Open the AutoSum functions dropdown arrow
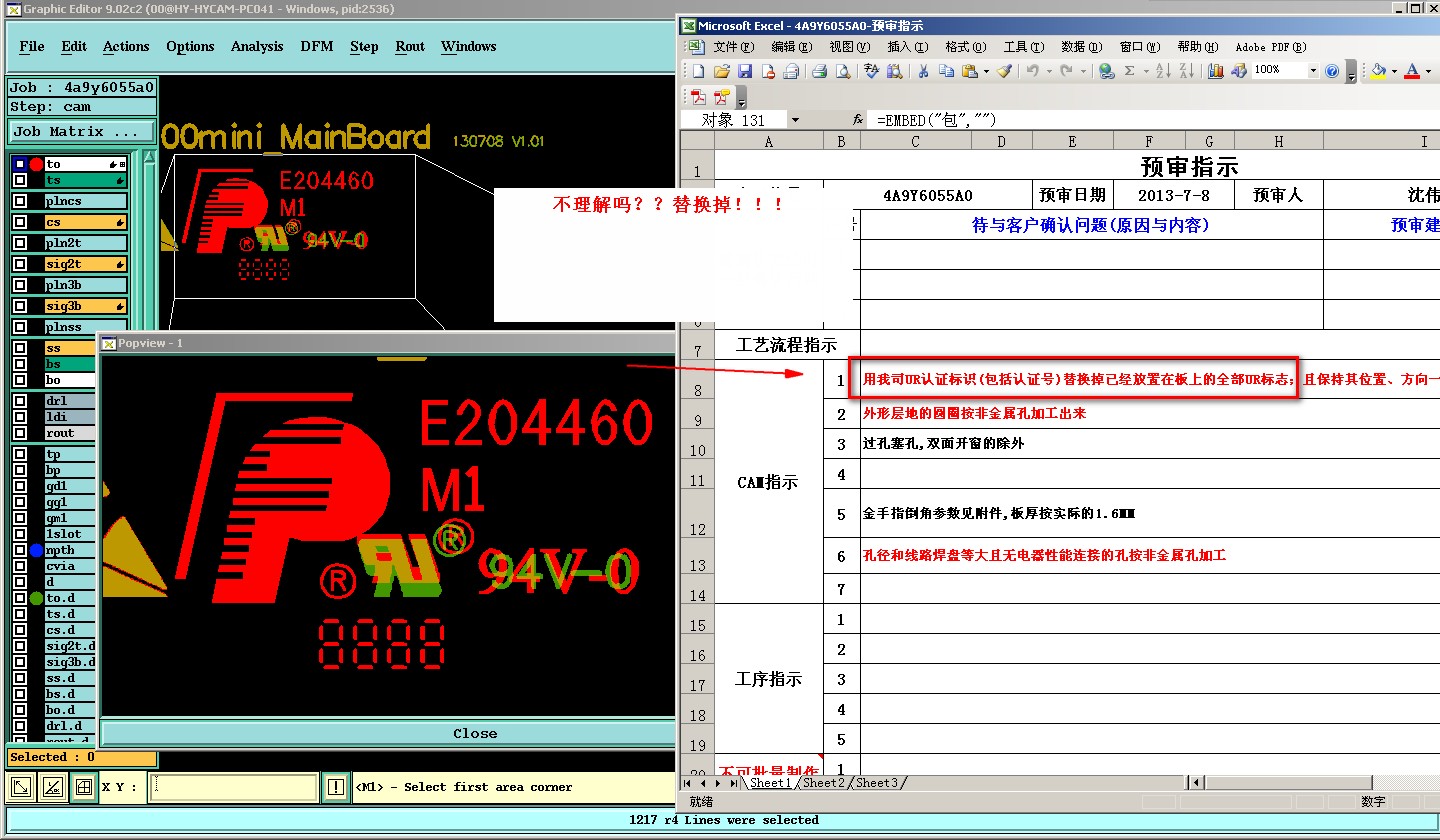 [1146, 71]
